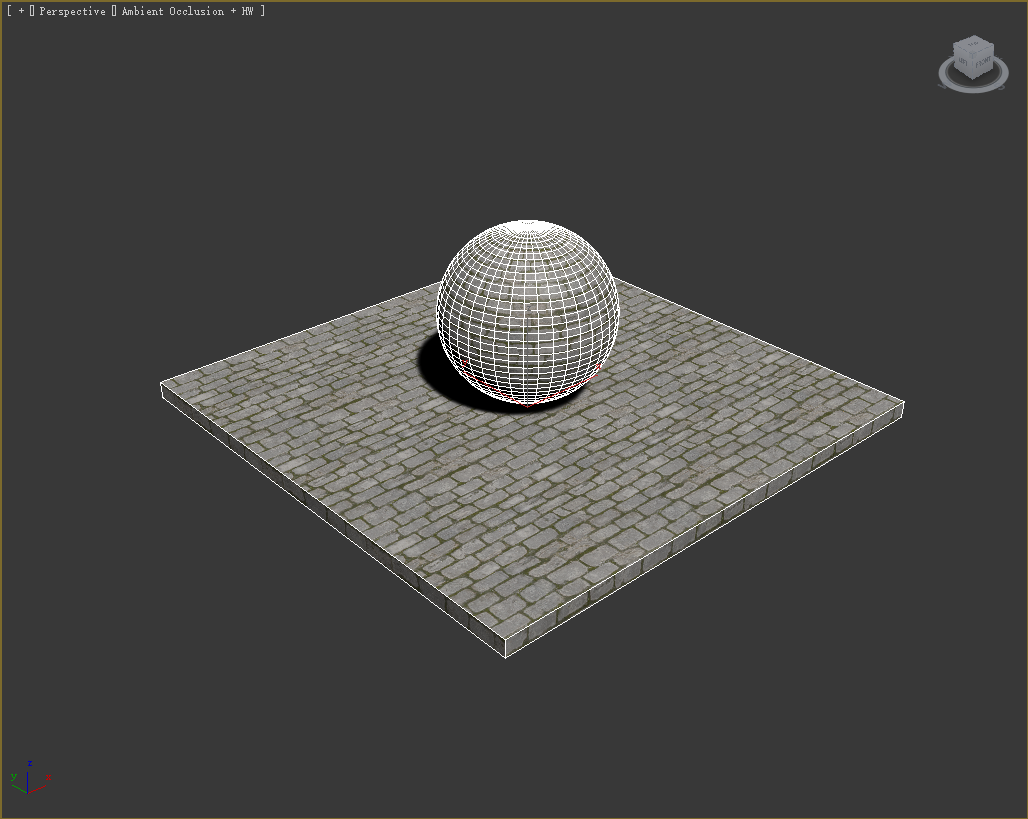
Task: Click the nearest bottom corner of the slab
Action: (505, 657)
